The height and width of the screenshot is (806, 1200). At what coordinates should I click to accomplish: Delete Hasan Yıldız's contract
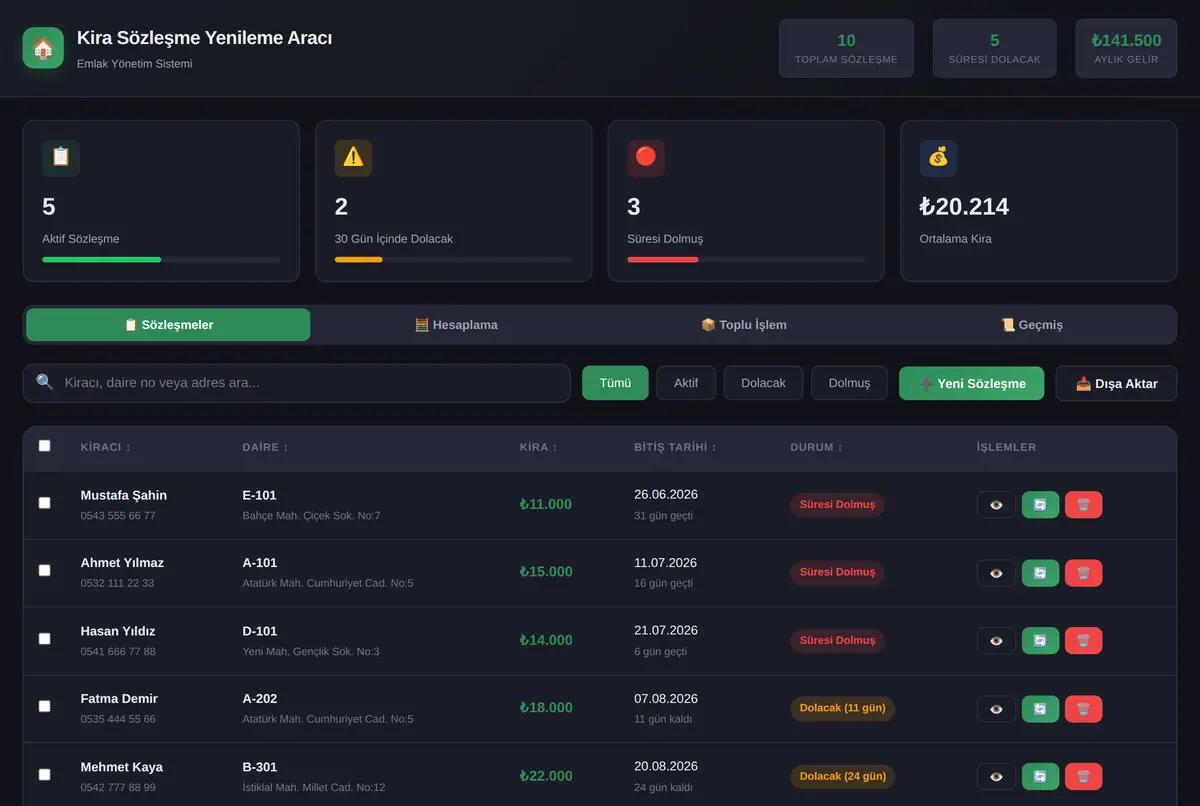point(1084,641)
